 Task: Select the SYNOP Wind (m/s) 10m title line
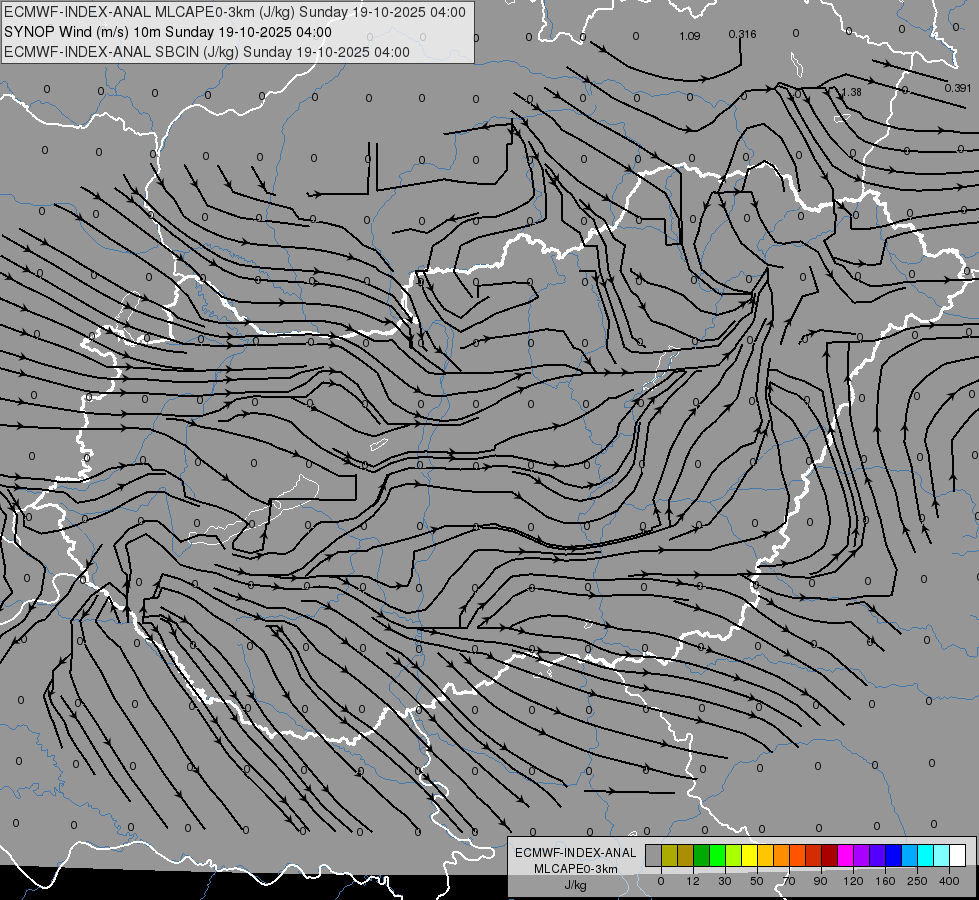pyautogui.click(x=168, y=32)
